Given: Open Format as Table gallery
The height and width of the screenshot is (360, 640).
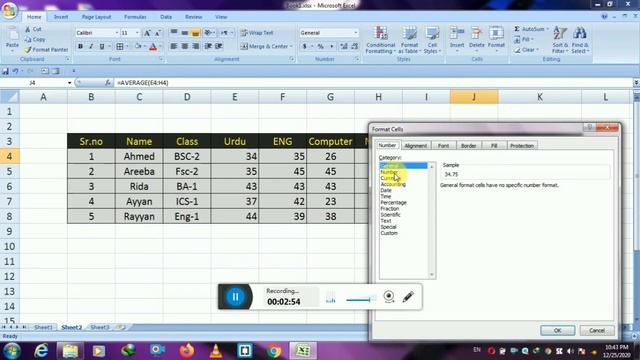Looking at the screenshot, I should pos(409,40).
